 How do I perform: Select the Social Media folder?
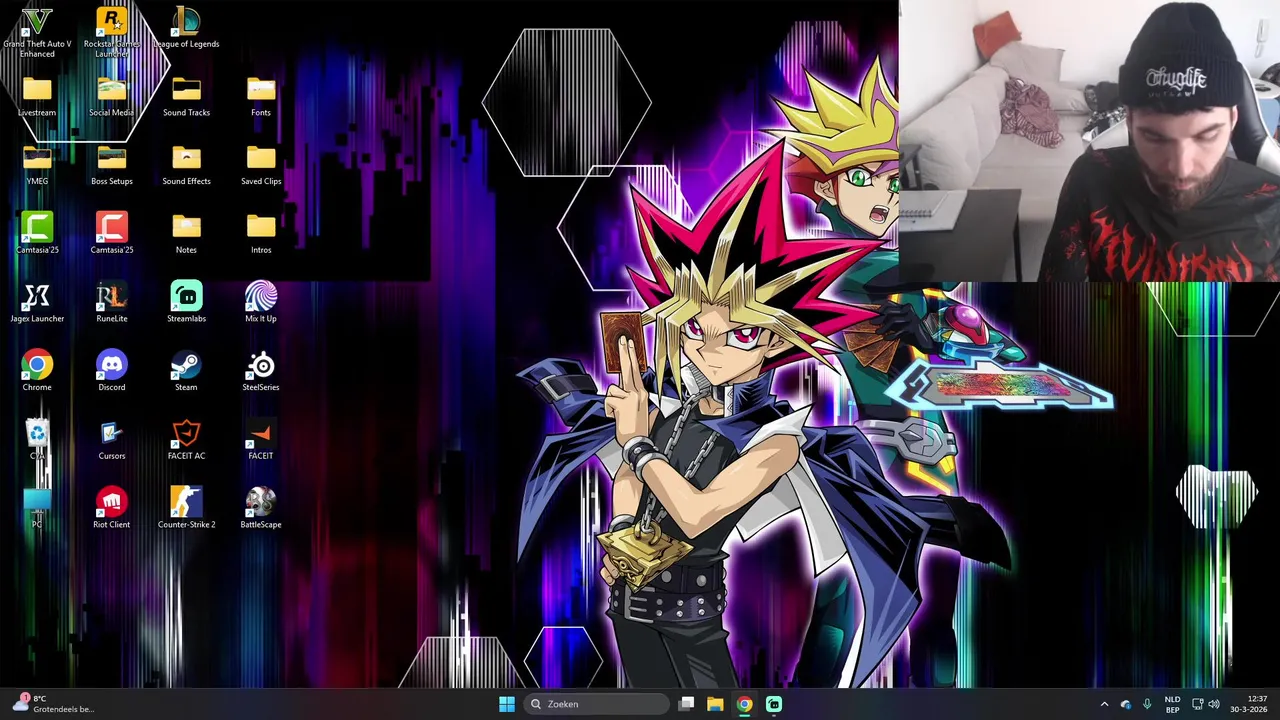tap(111, 97)
